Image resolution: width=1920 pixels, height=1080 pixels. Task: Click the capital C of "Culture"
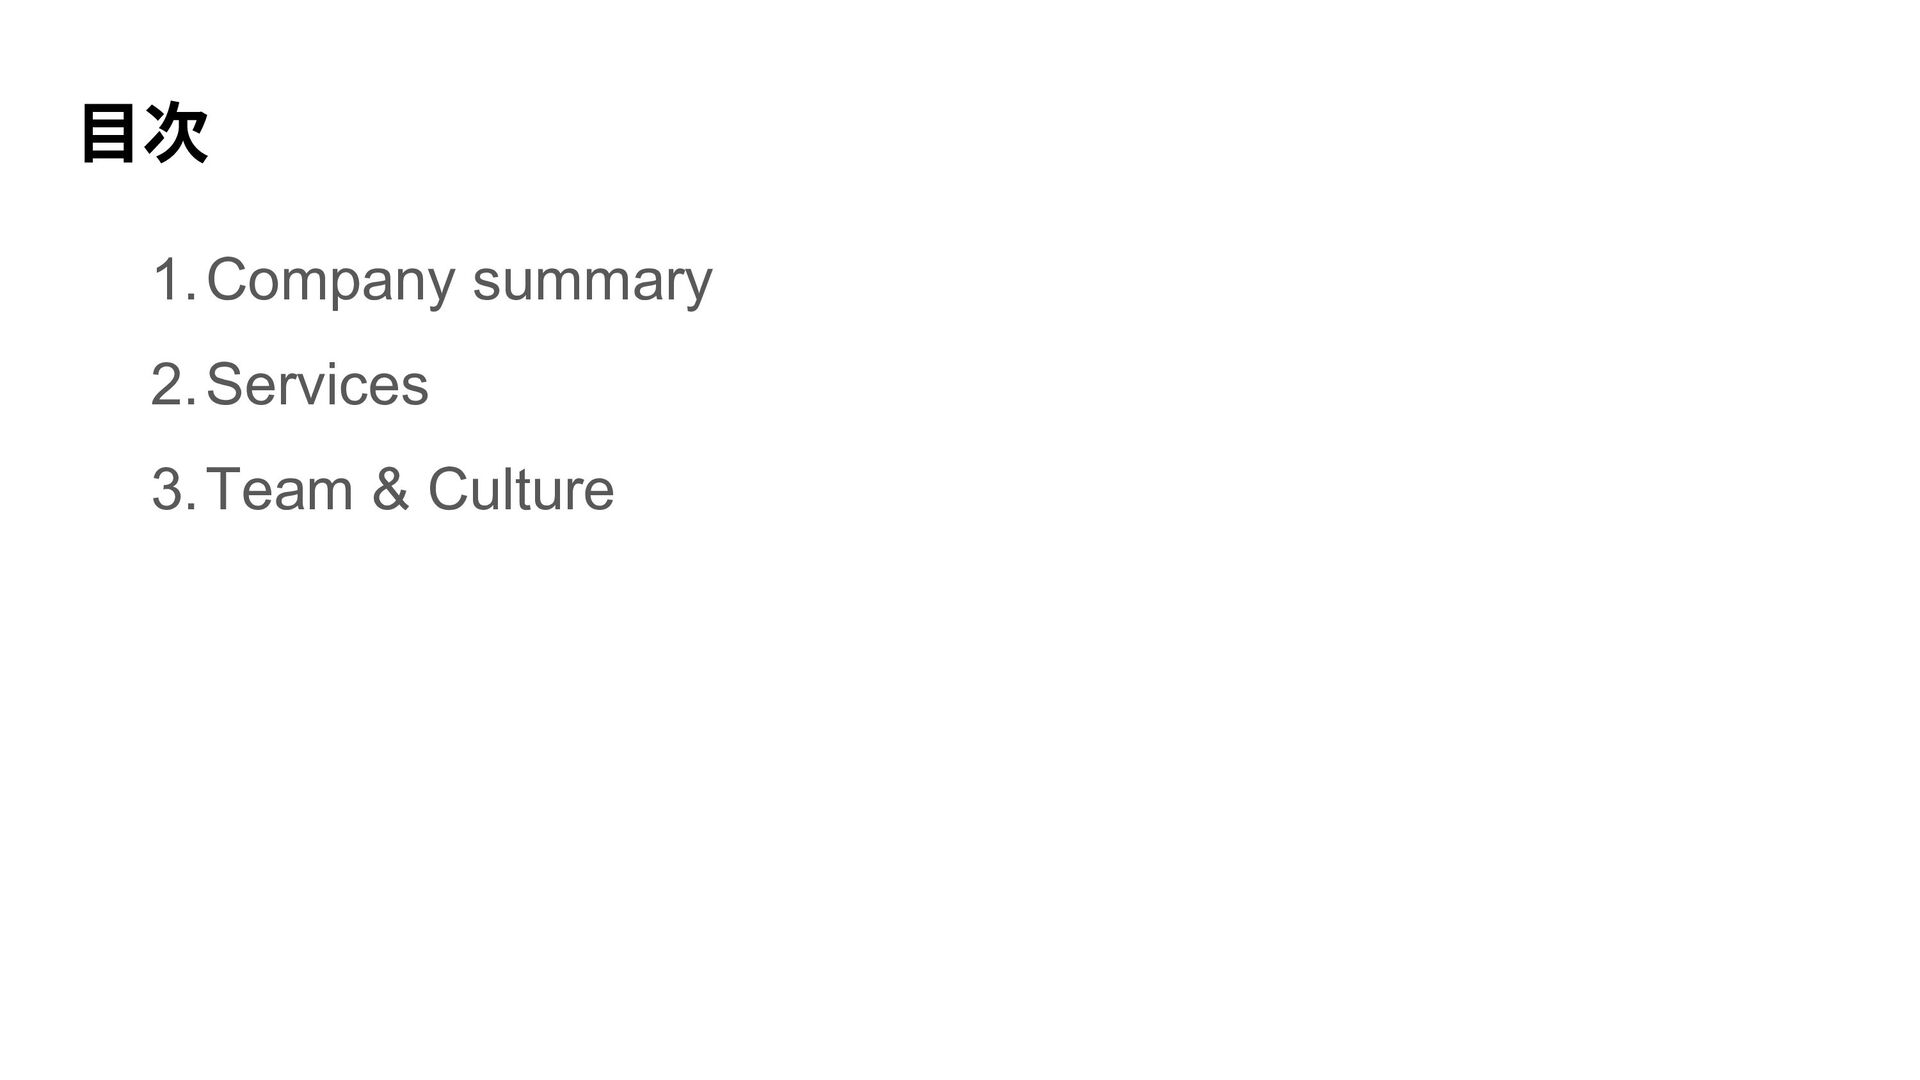coord(449,490)
